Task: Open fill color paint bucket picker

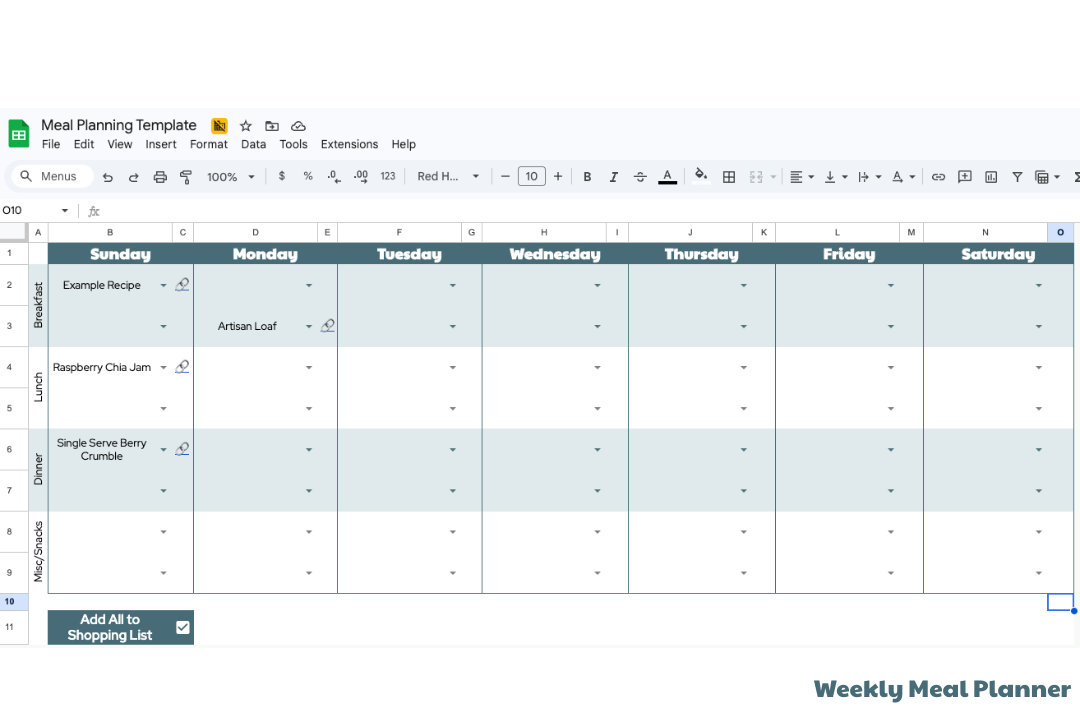Action: (701, 176)
